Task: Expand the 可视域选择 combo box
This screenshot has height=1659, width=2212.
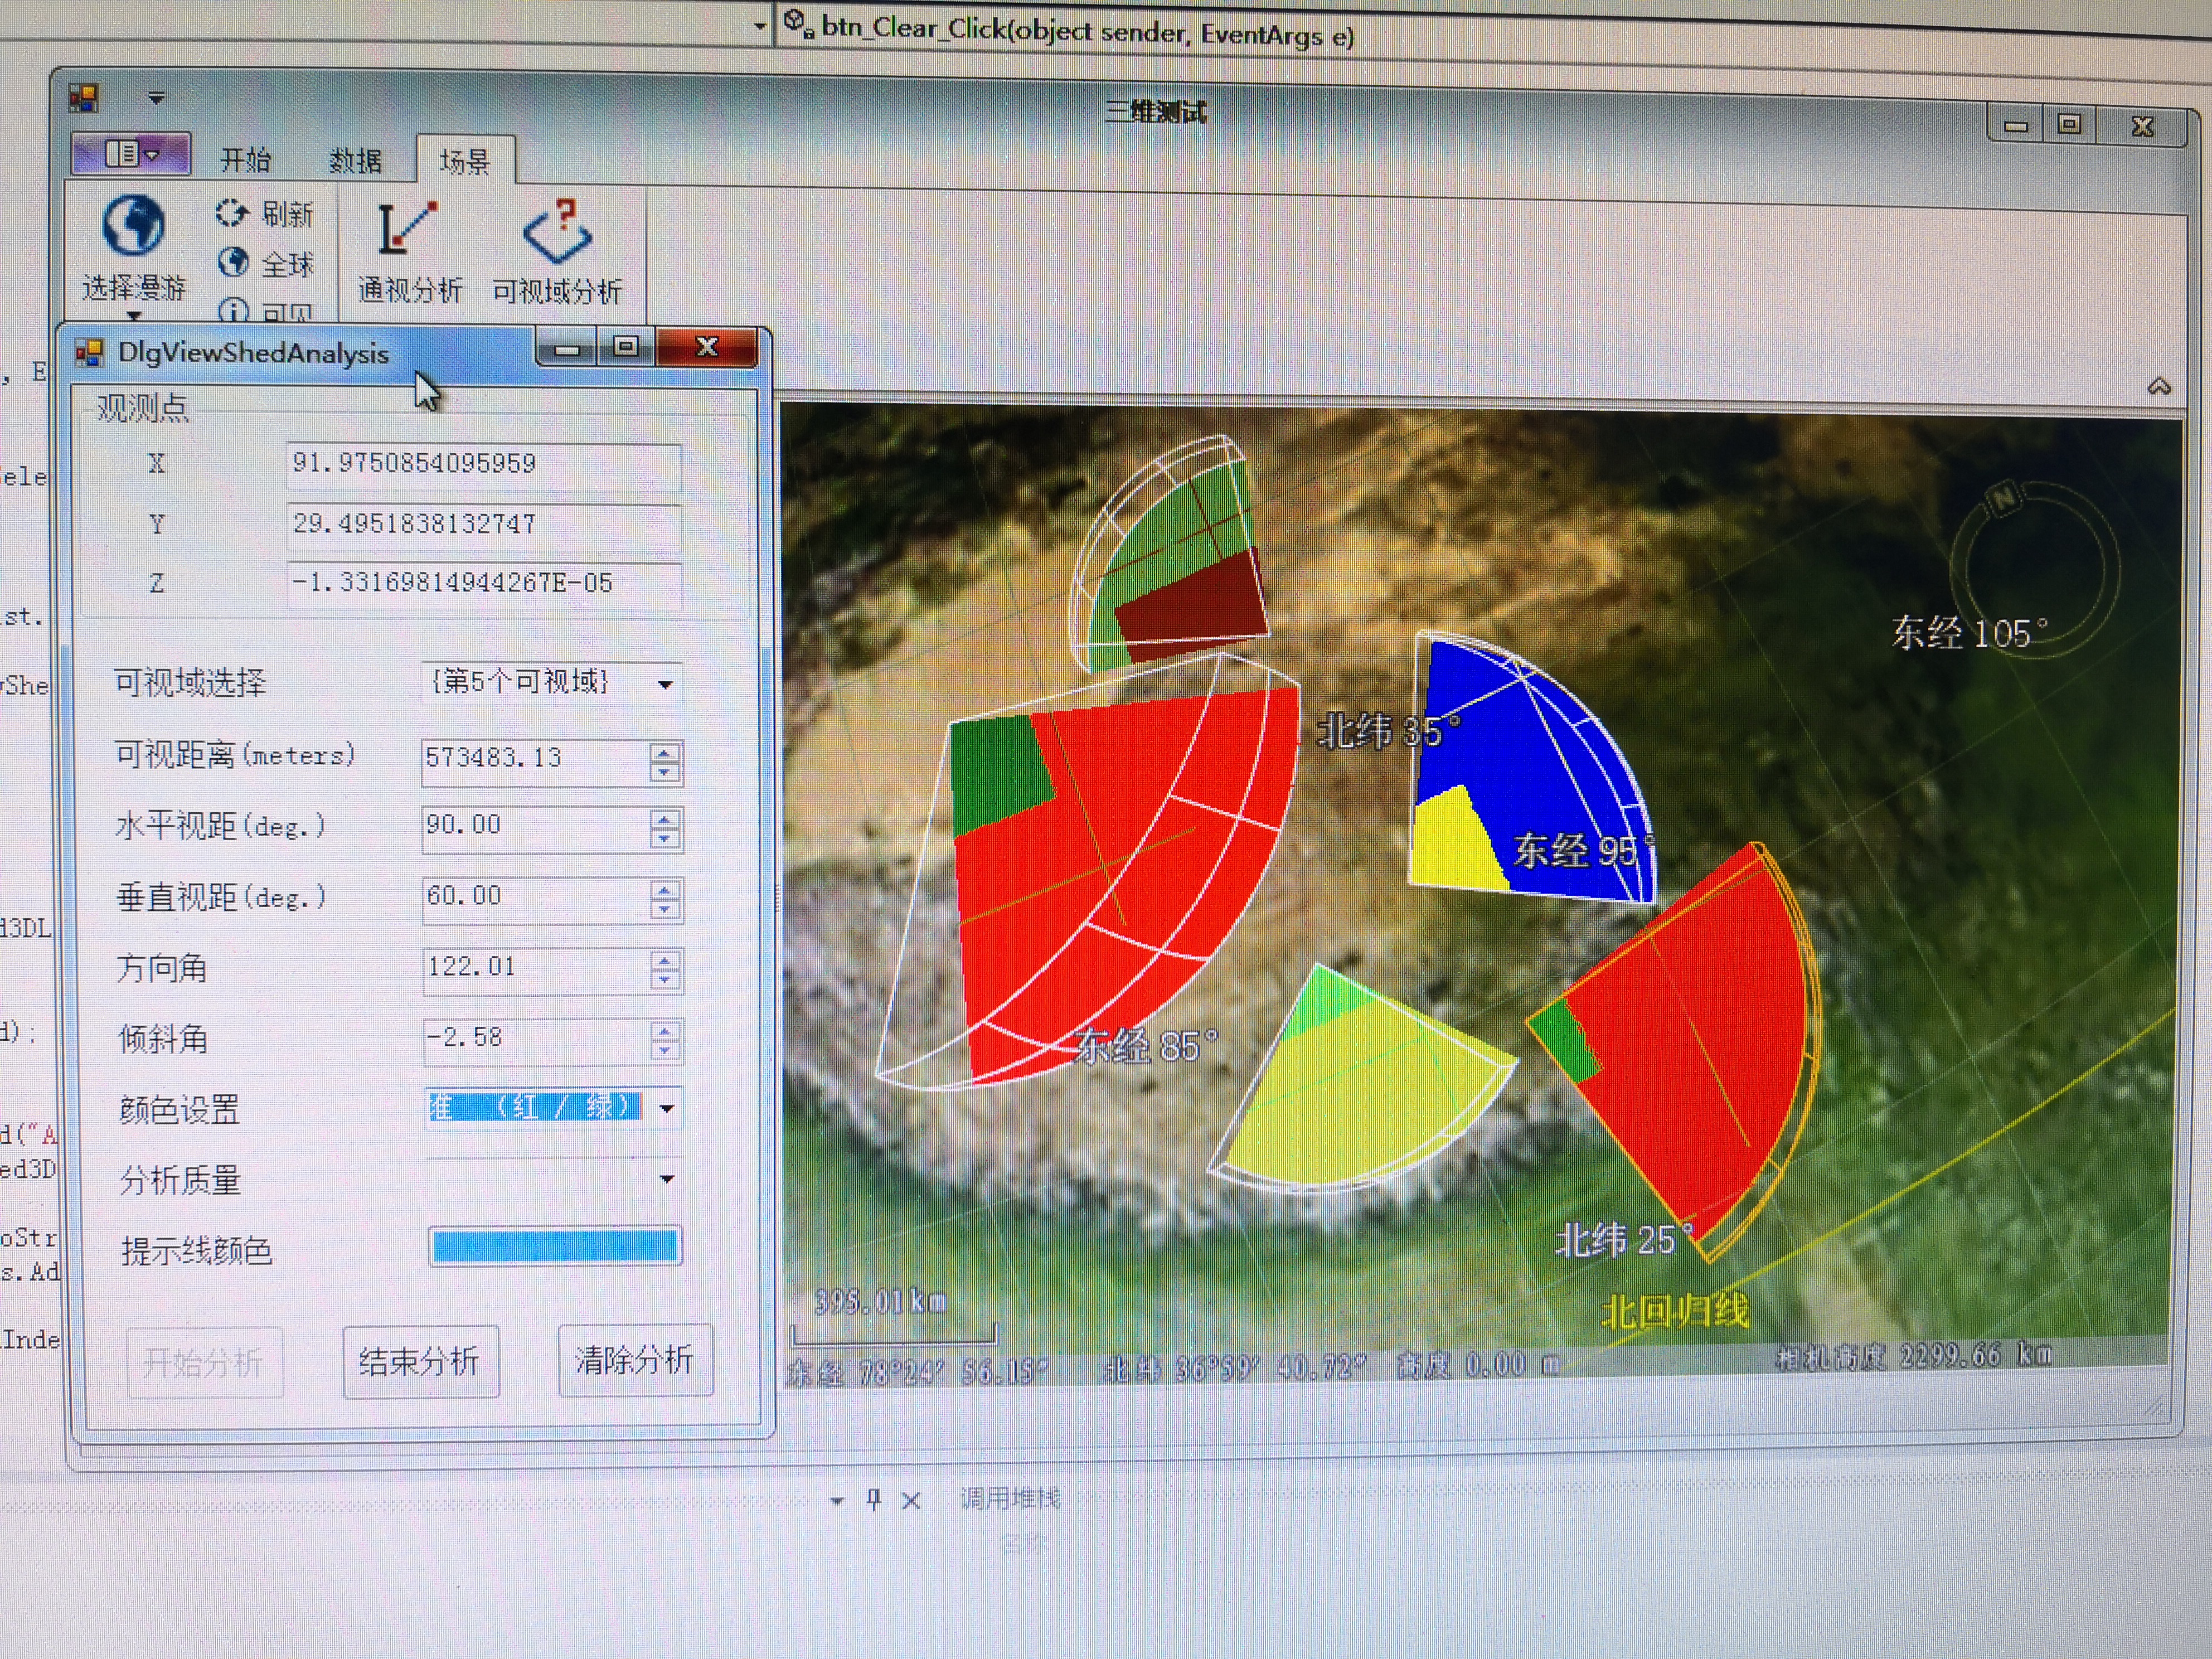Action: tap(665, 685)
